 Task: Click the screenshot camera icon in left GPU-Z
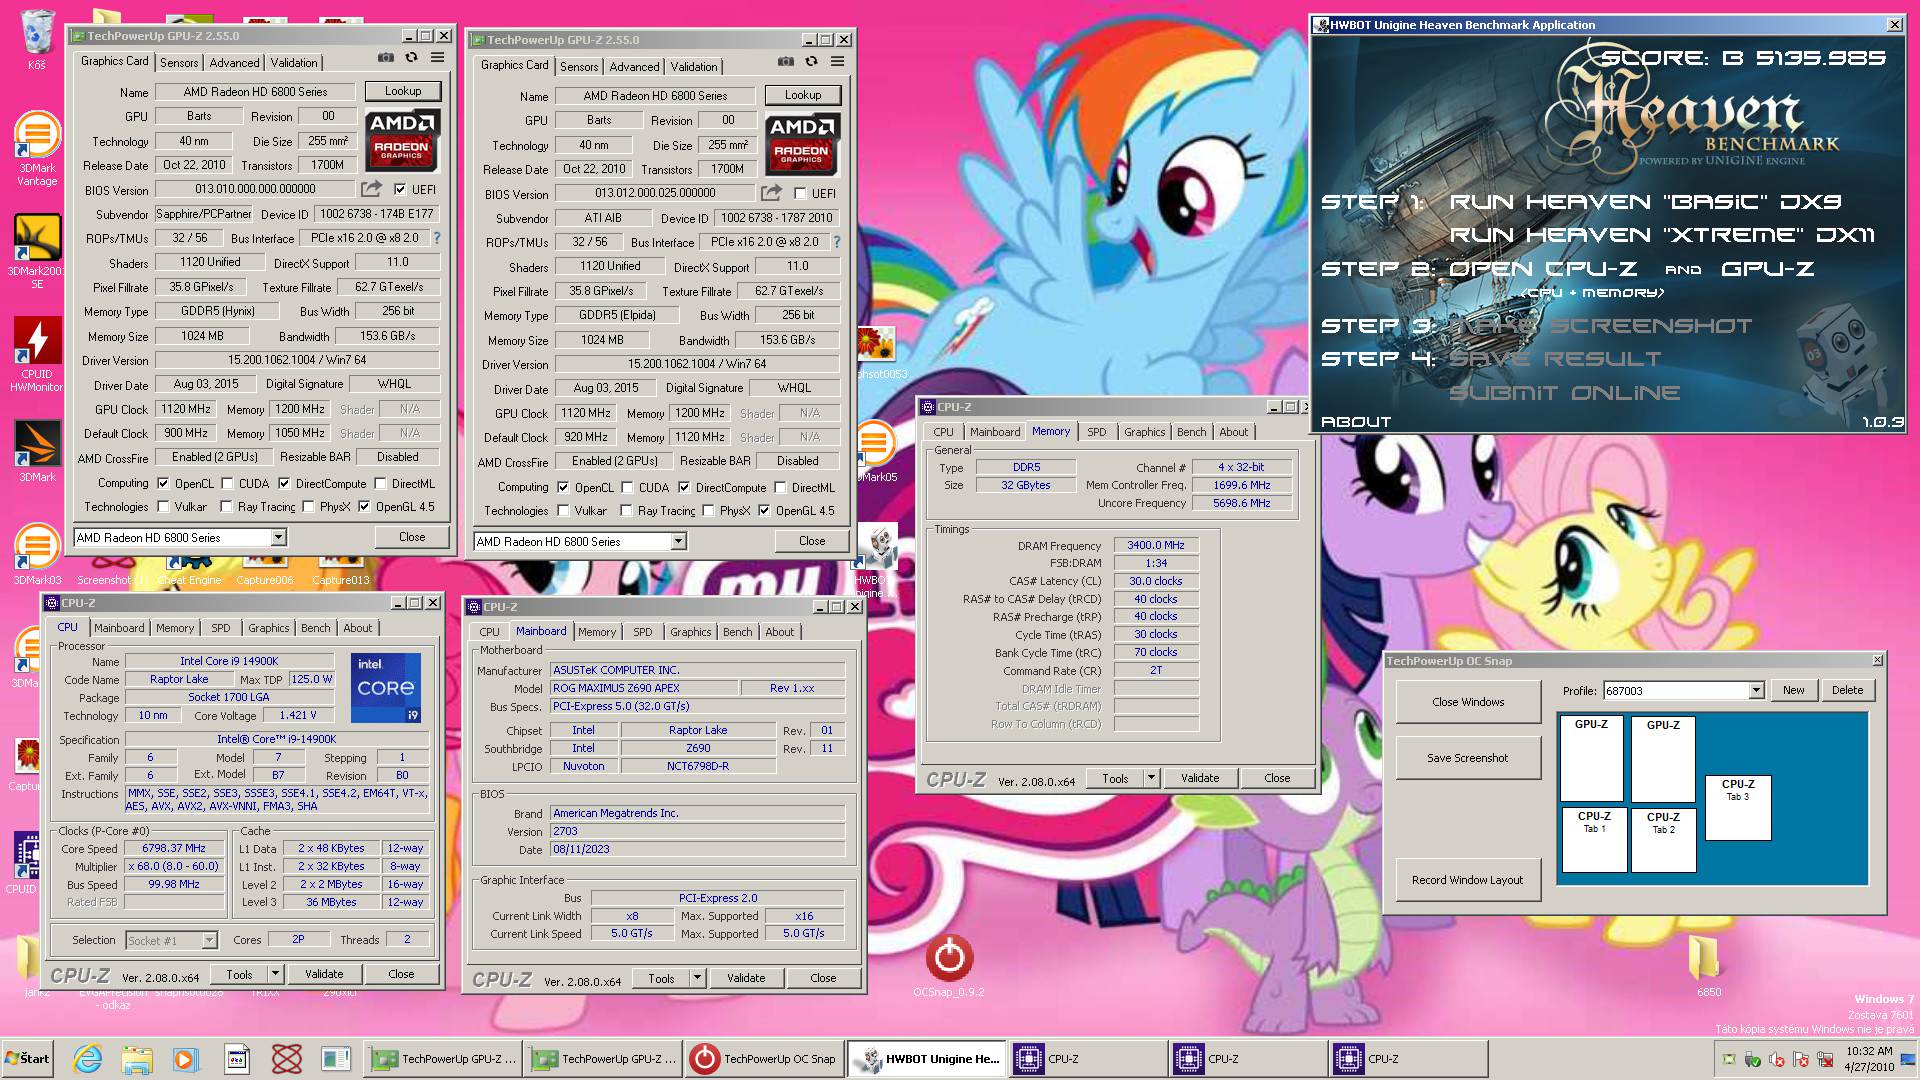[385, 58]
